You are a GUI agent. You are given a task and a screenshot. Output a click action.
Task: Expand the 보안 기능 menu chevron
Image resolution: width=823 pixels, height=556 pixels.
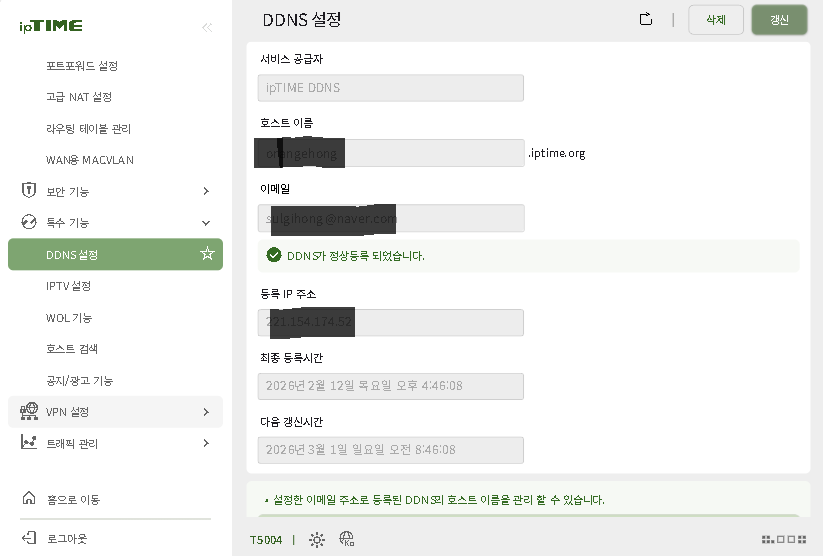pos(206,191)
